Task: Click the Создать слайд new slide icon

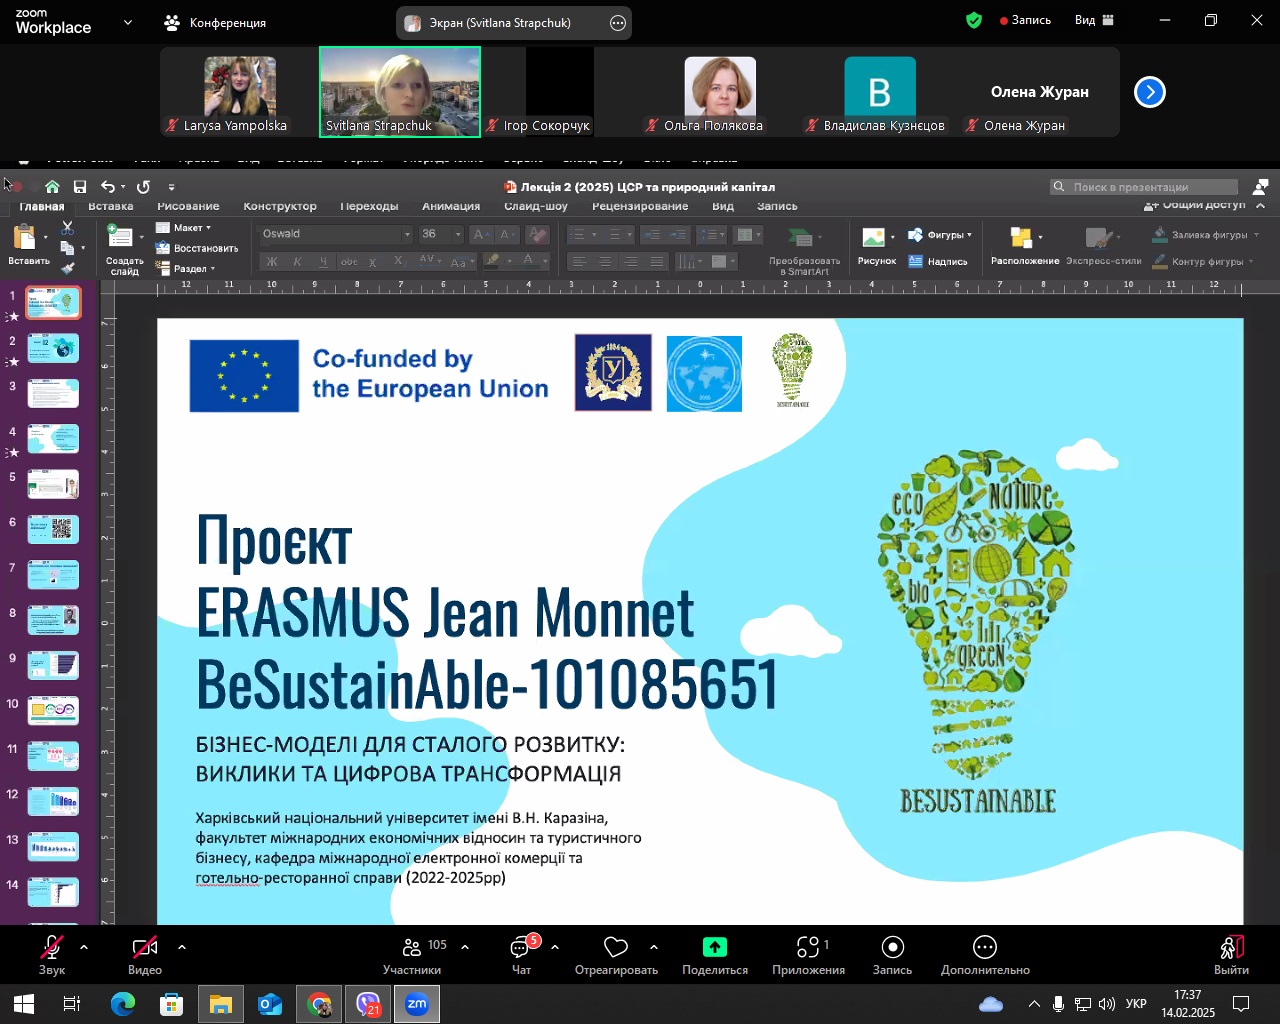Action: coord(121,237)
